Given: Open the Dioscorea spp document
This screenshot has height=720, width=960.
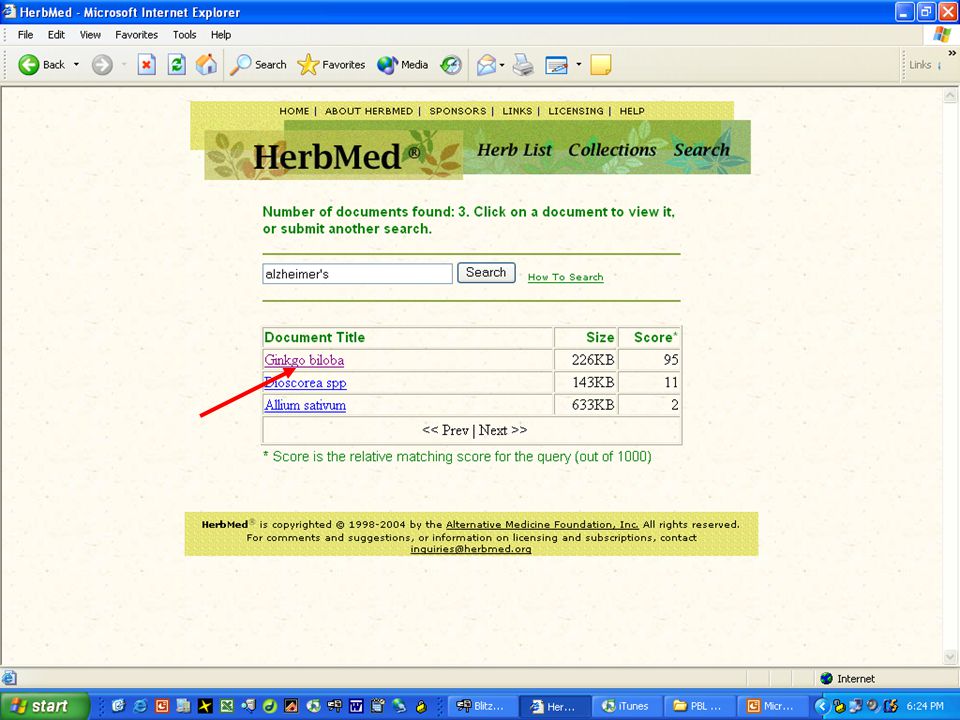Looking at the screenshot, I should pyautogui.click(x=305, y=383).
